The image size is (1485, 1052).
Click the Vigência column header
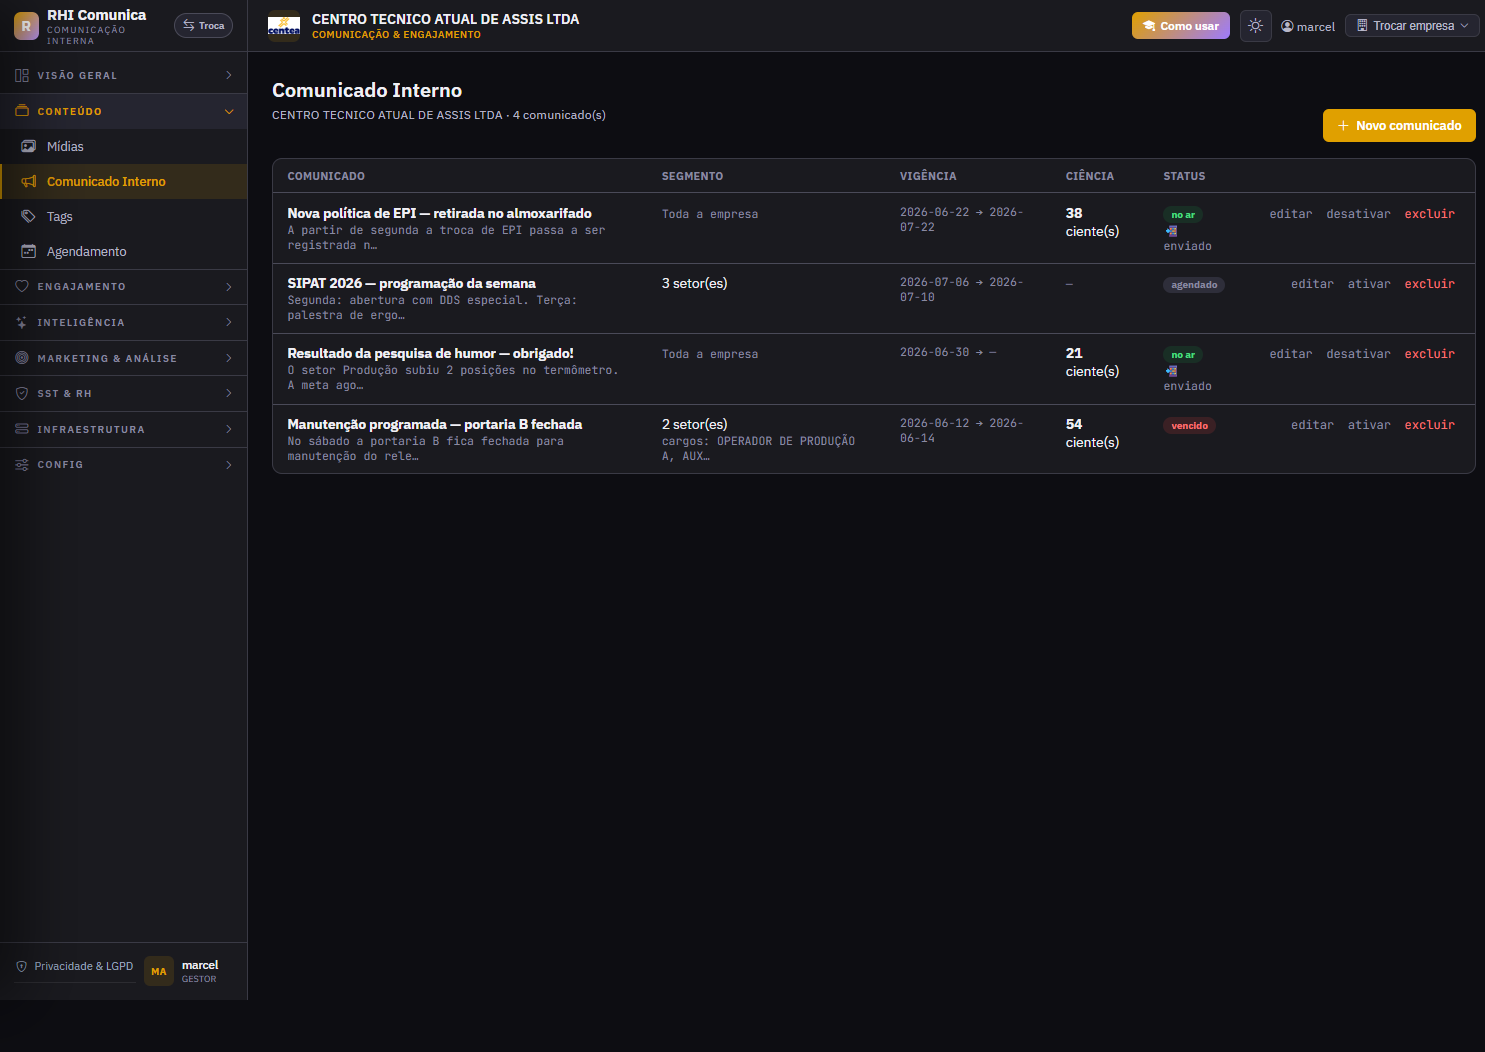[x=928, y=176]
